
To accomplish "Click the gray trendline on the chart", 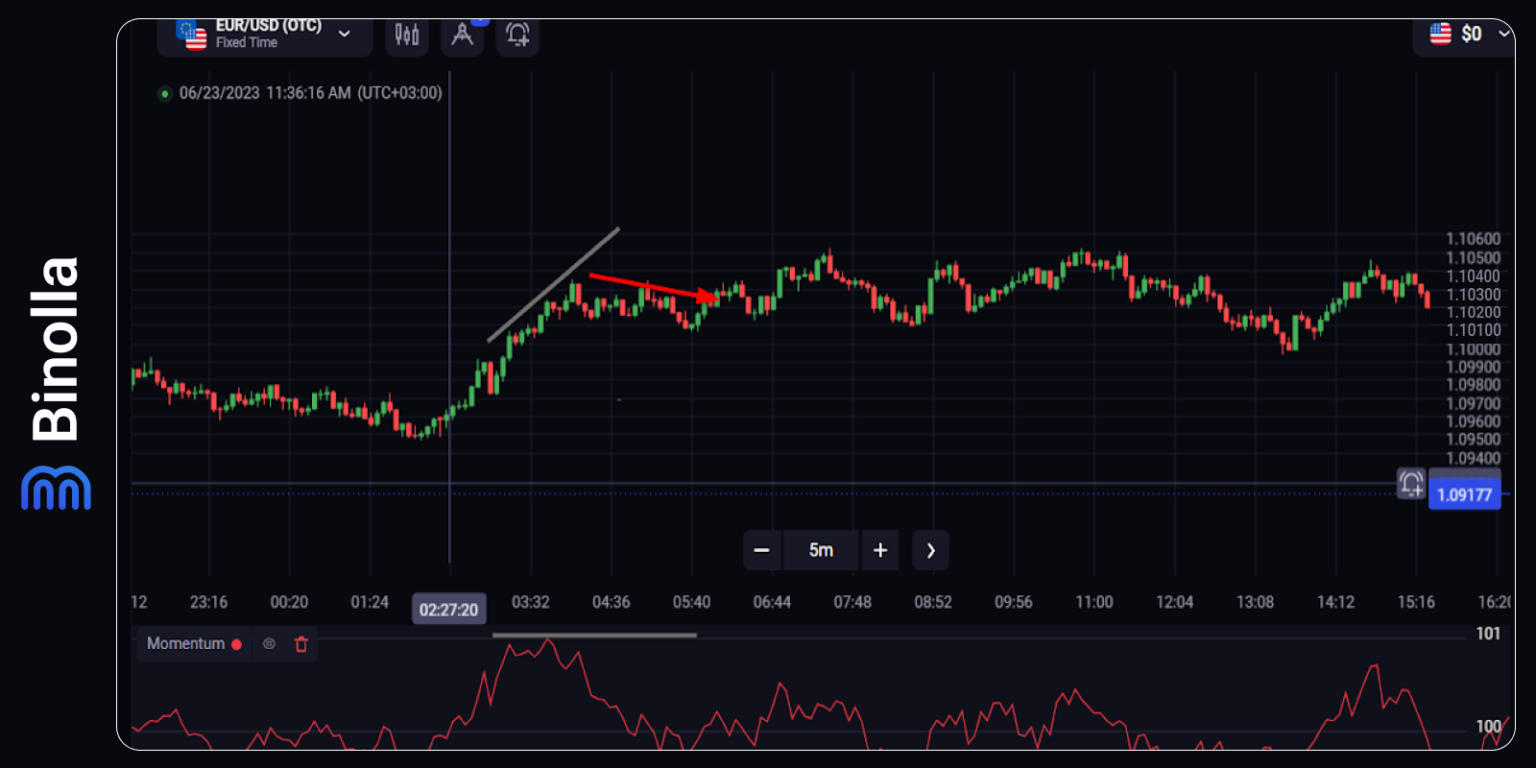I will [x=553, y=285].
